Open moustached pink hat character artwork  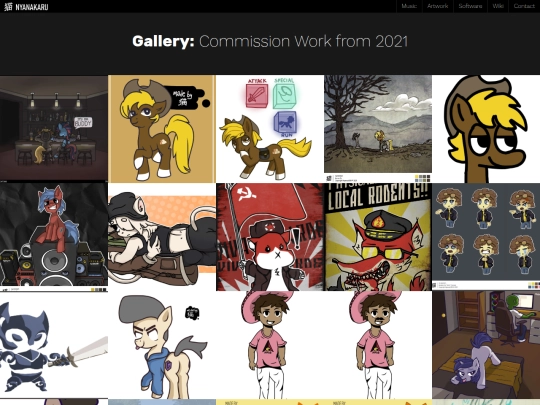coord(378,345)
